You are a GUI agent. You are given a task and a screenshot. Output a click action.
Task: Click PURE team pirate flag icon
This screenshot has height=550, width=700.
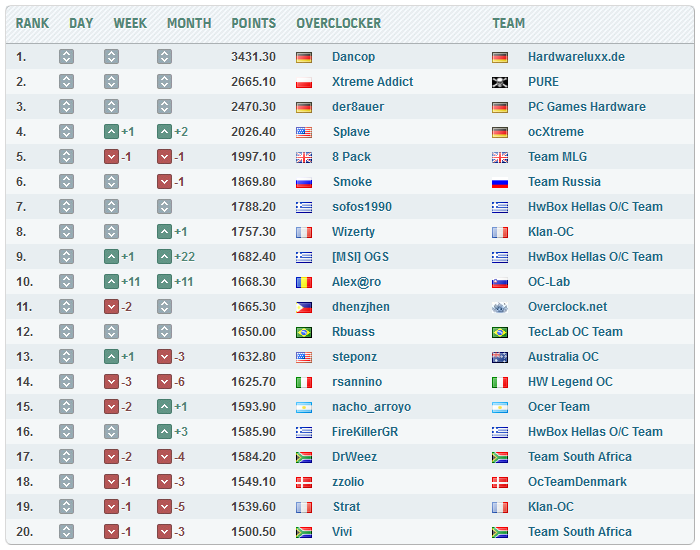500,82
